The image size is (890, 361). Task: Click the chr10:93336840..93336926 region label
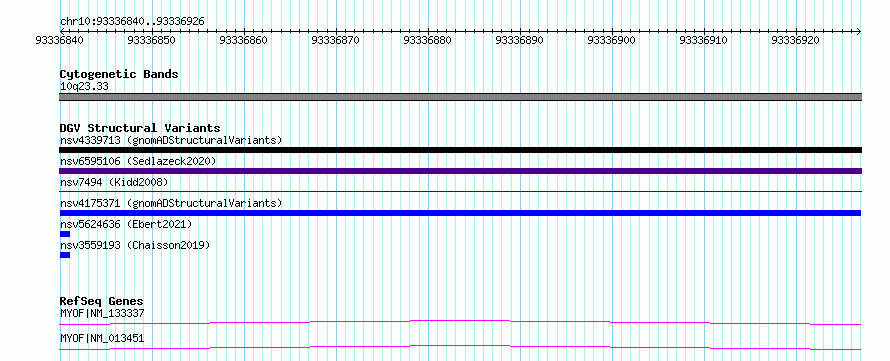132,21
